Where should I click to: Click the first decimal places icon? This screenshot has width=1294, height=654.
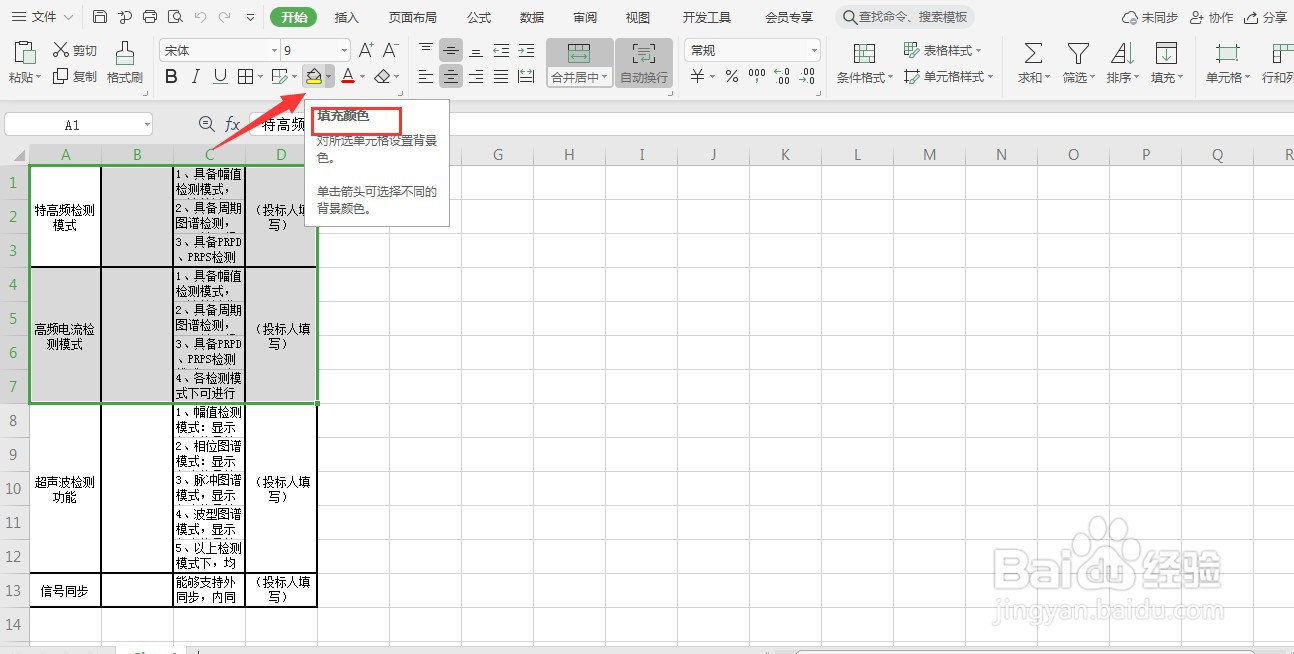(782, 76)
